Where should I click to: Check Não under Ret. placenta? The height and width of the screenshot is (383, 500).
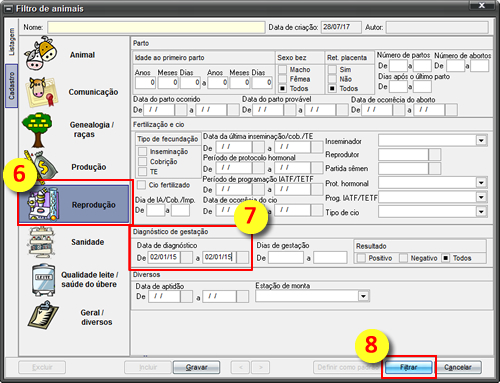[332, 79]
